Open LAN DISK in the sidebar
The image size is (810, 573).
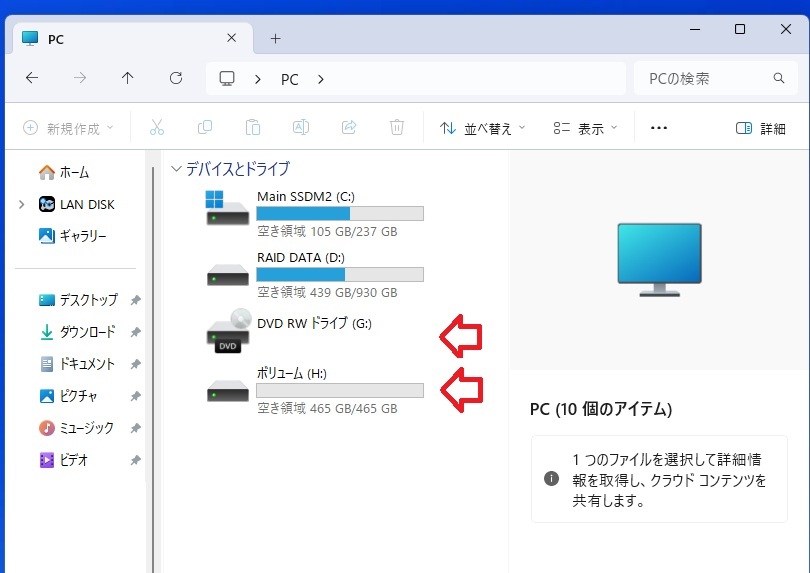tap(76, 205)
